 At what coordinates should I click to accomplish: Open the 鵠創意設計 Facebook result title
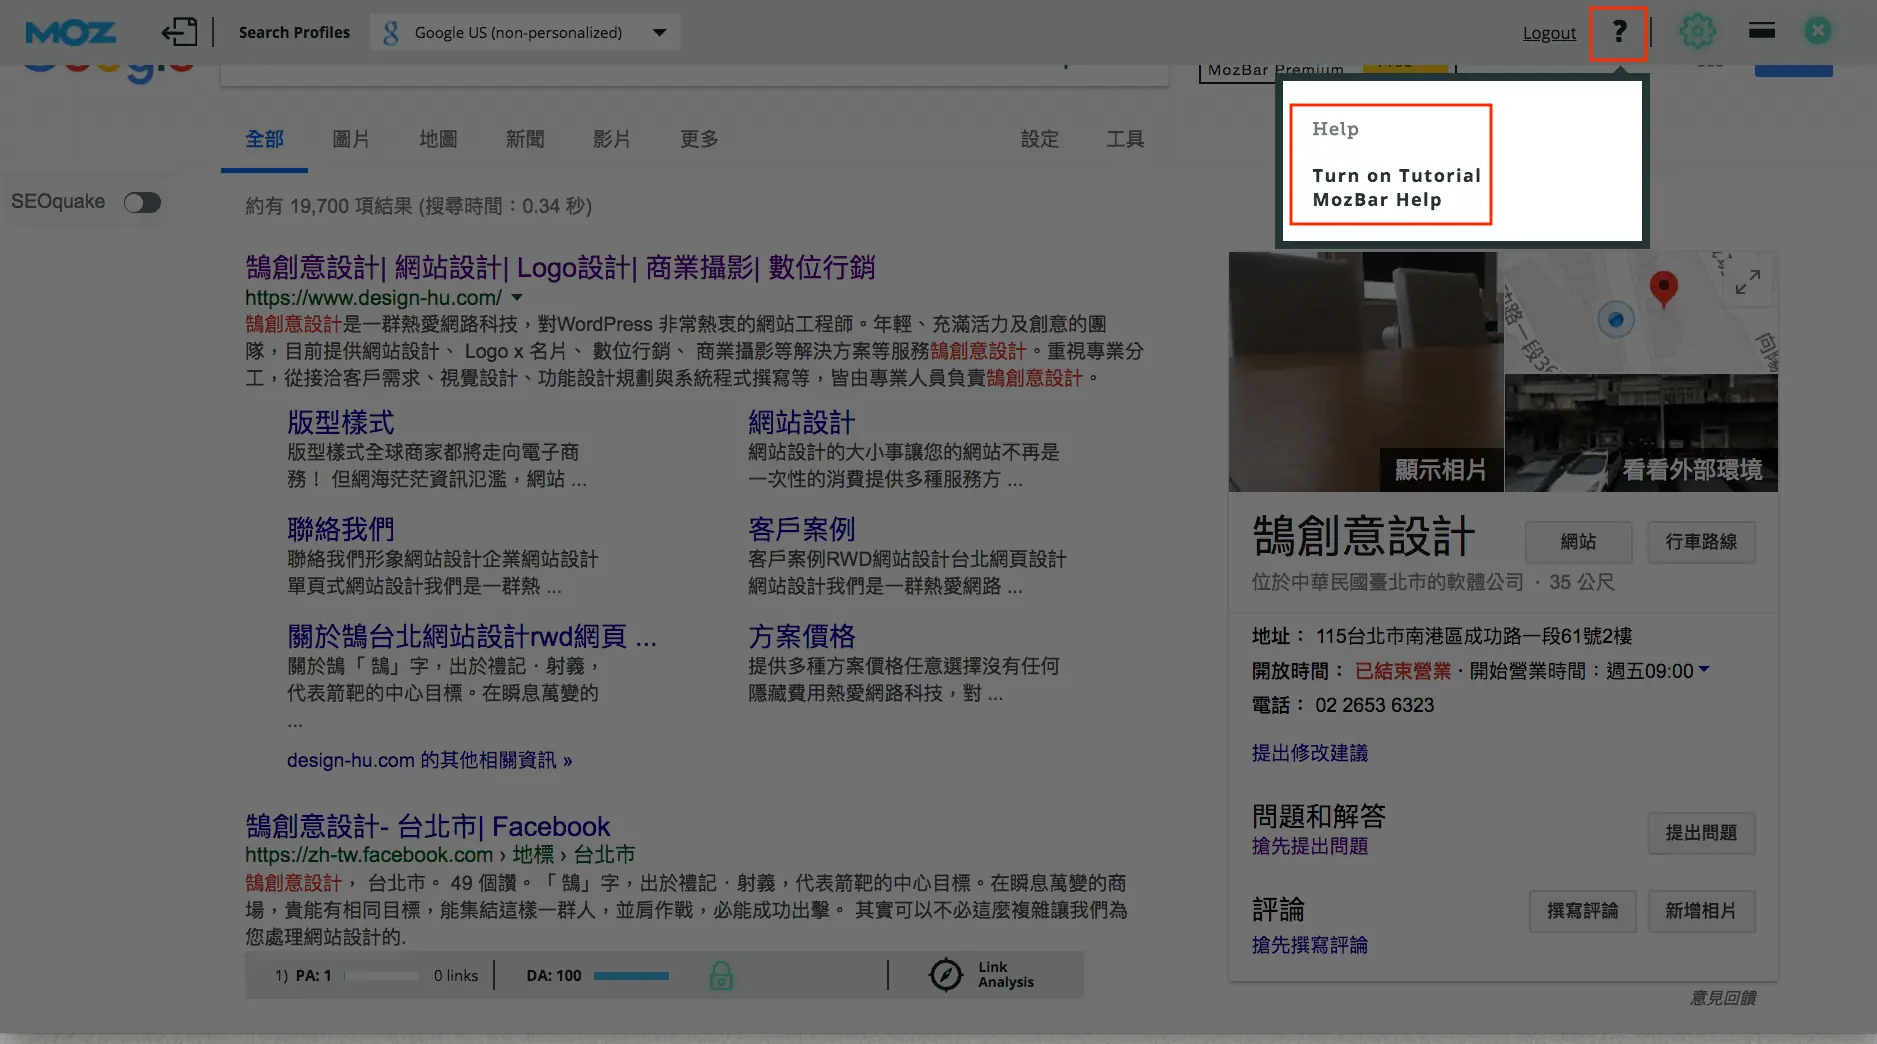pos(428,827)
